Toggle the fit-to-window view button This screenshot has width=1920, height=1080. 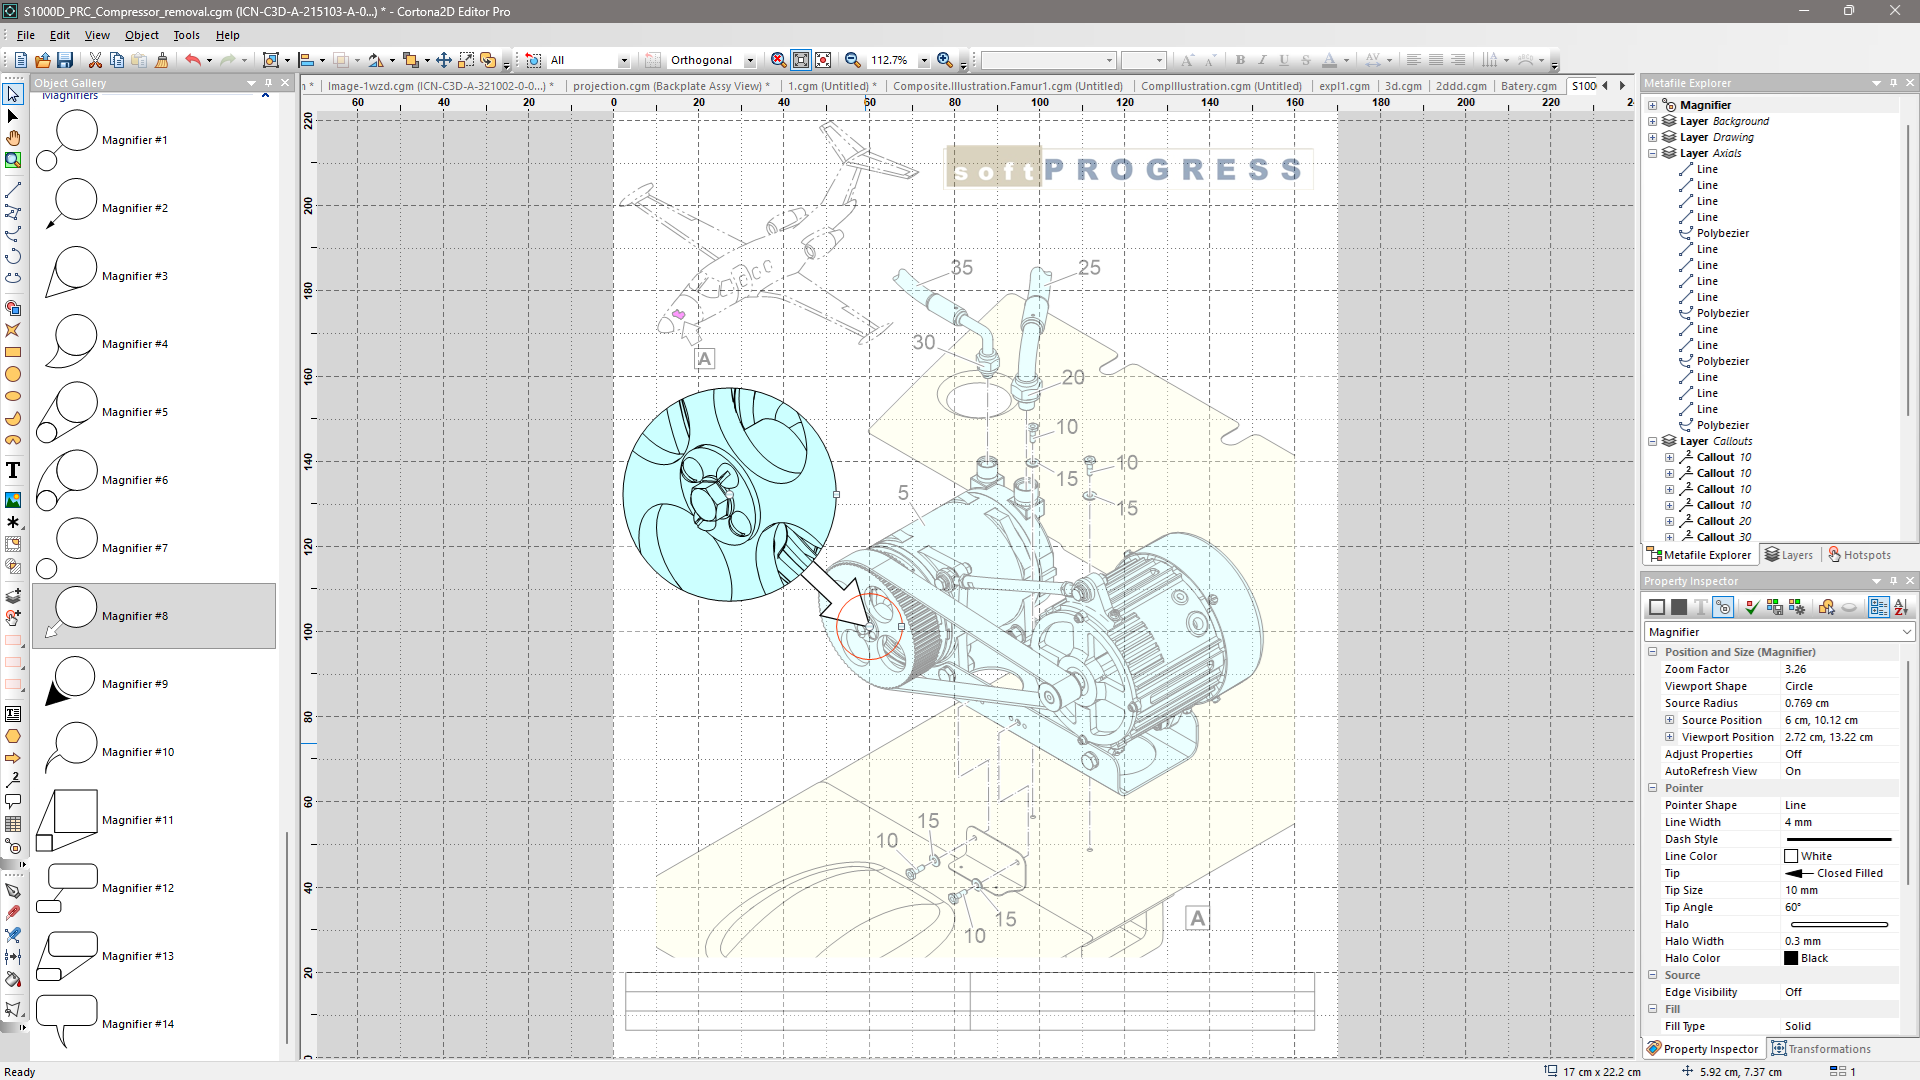click(x=800, y=60)
